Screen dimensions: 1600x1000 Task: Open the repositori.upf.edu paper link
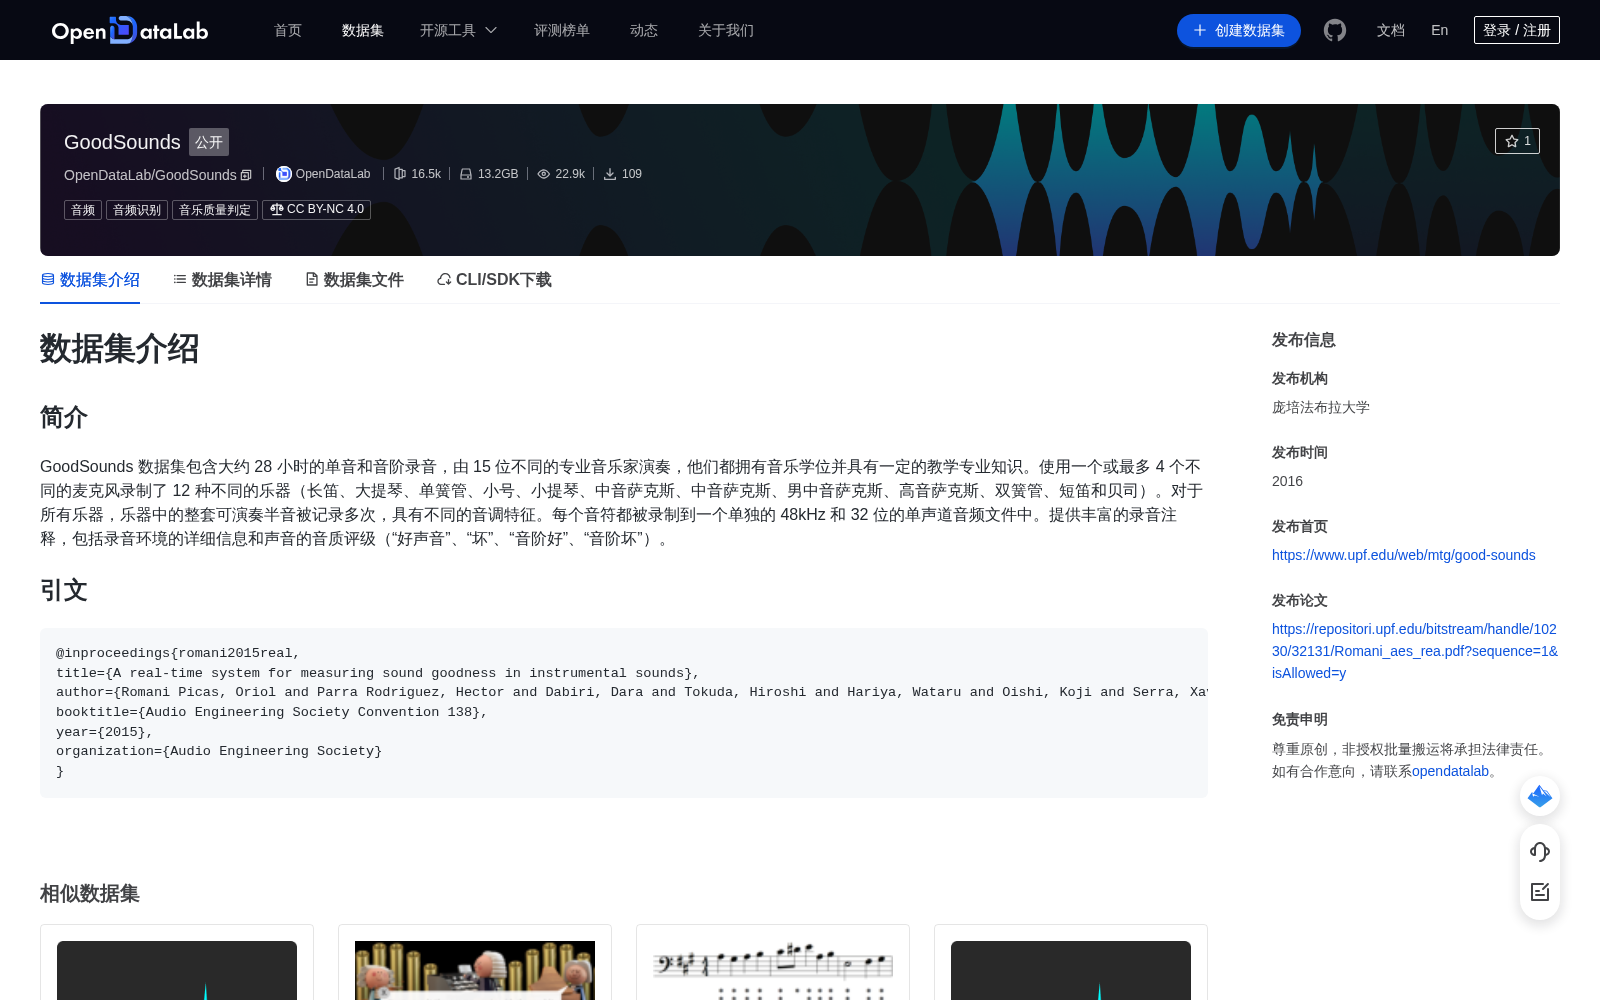tap(1415, 651)
